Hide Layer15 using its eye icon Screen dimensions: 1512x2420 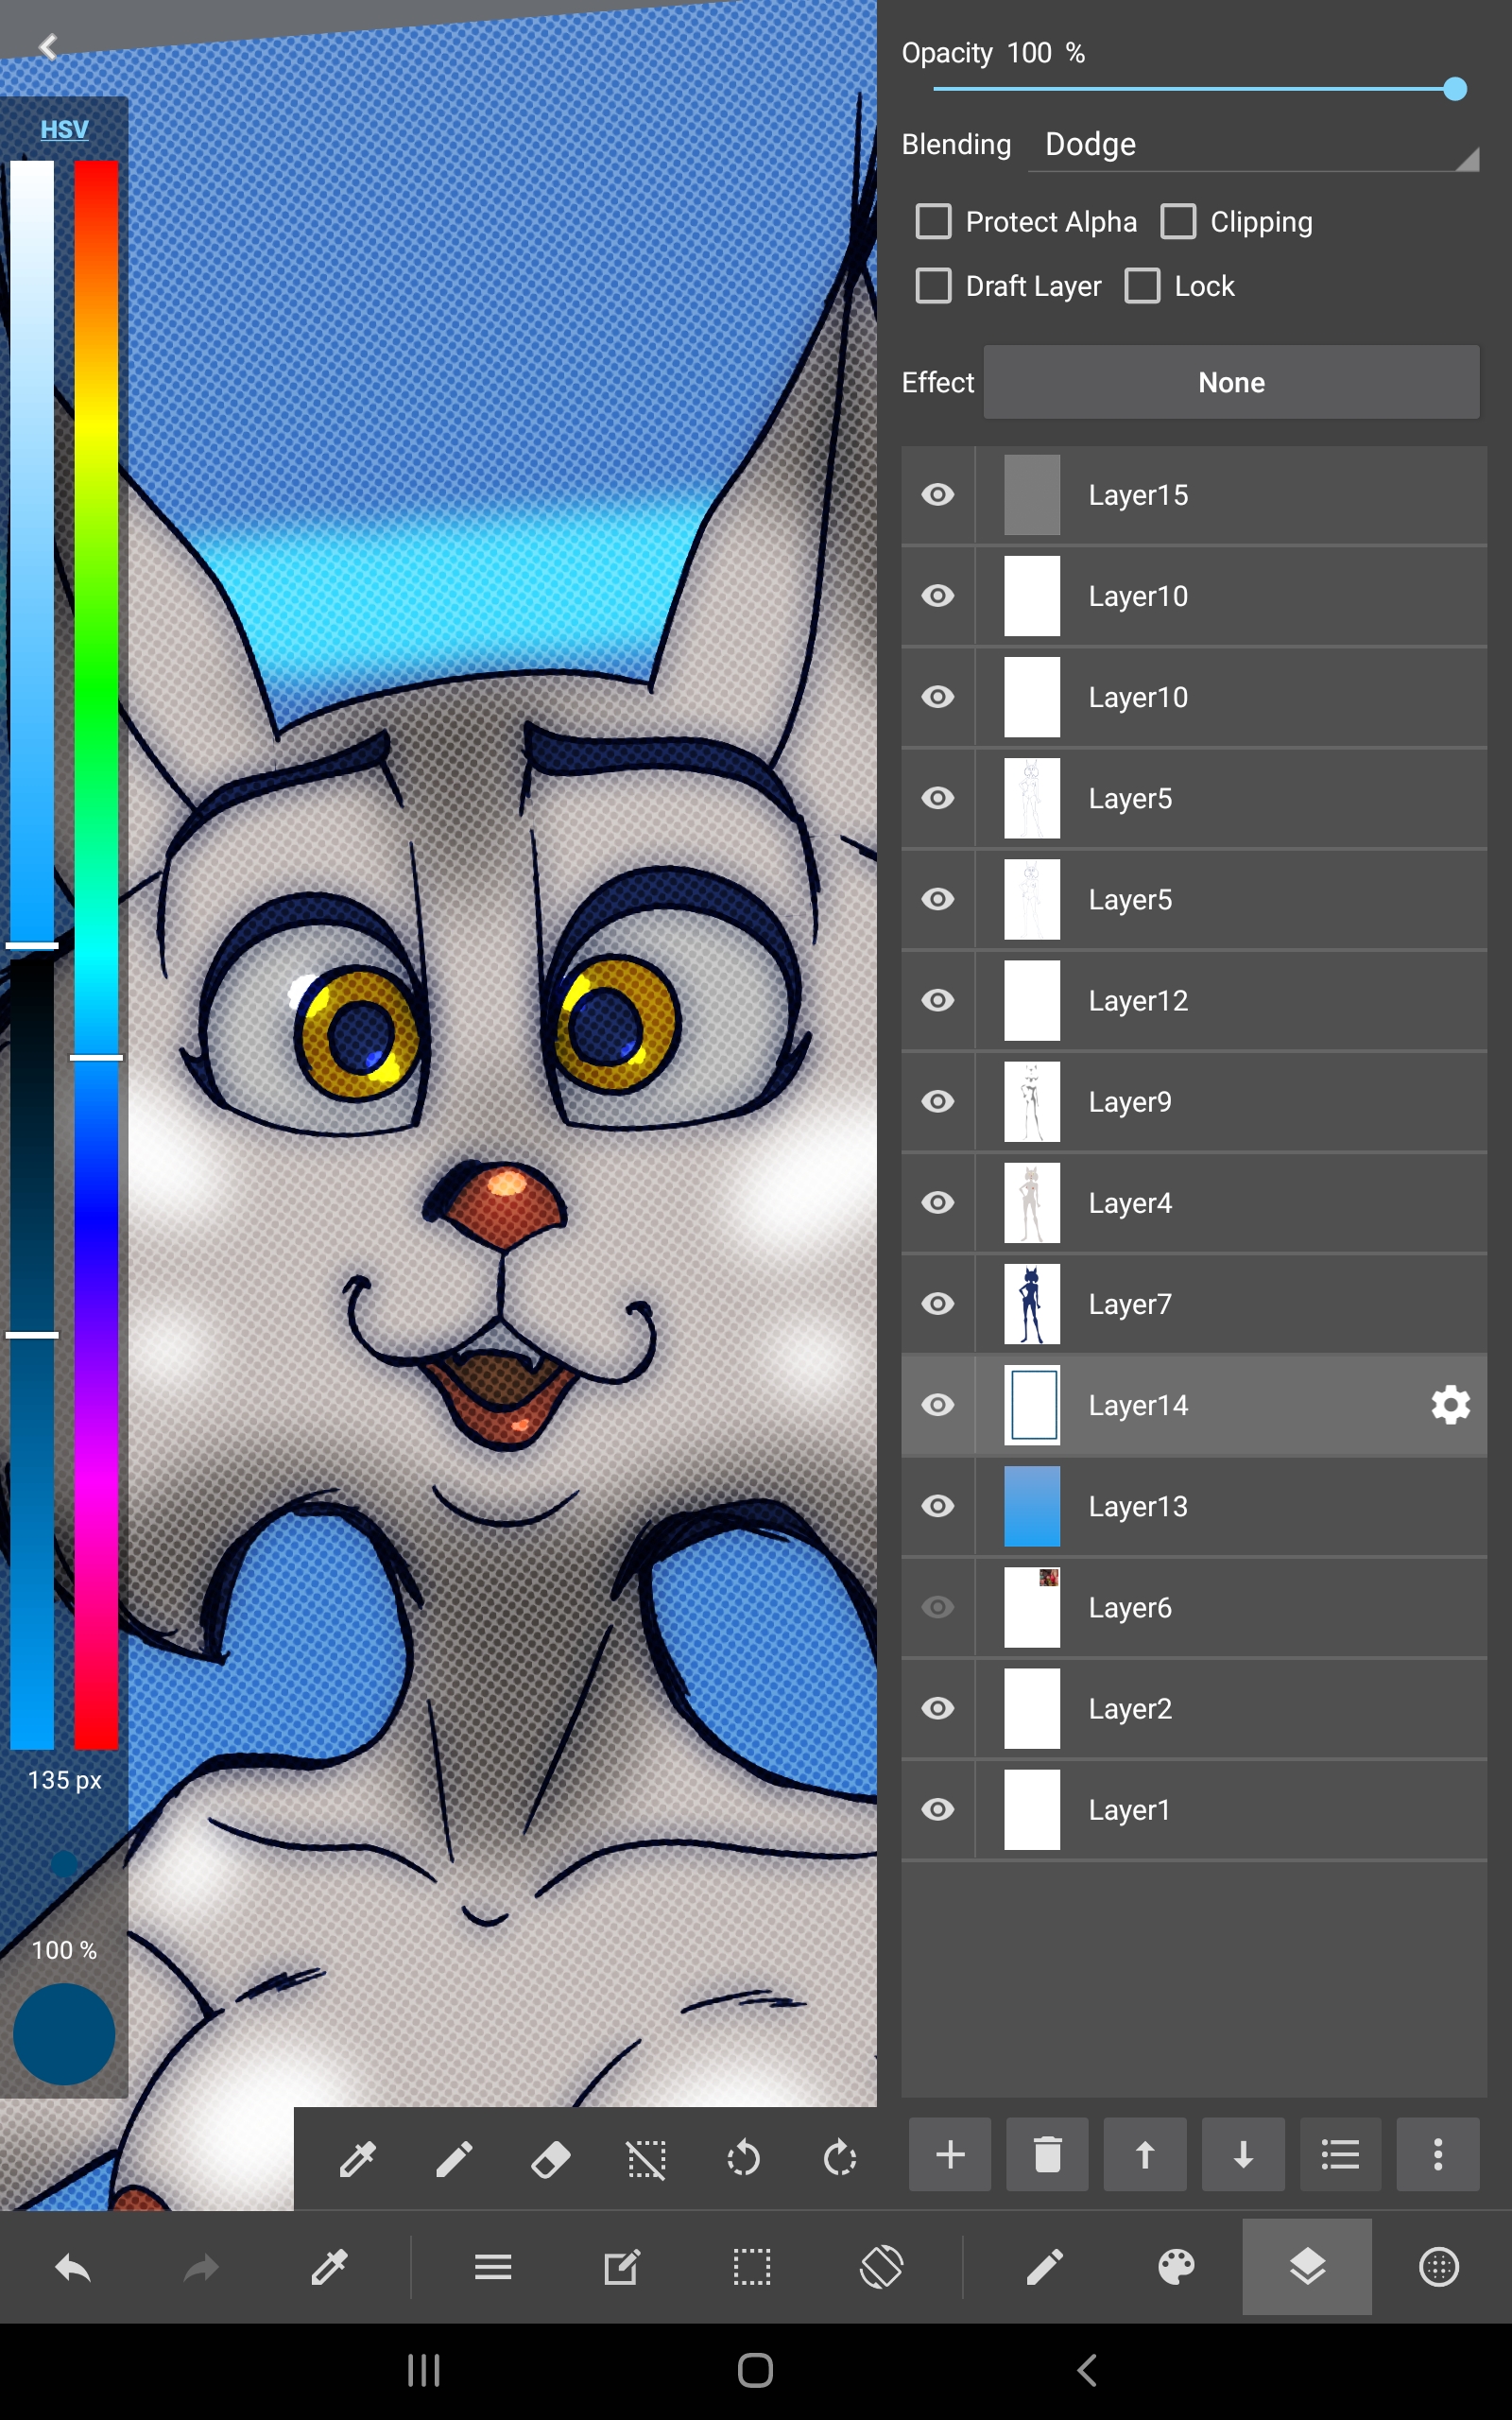click(x=937, y=495)
